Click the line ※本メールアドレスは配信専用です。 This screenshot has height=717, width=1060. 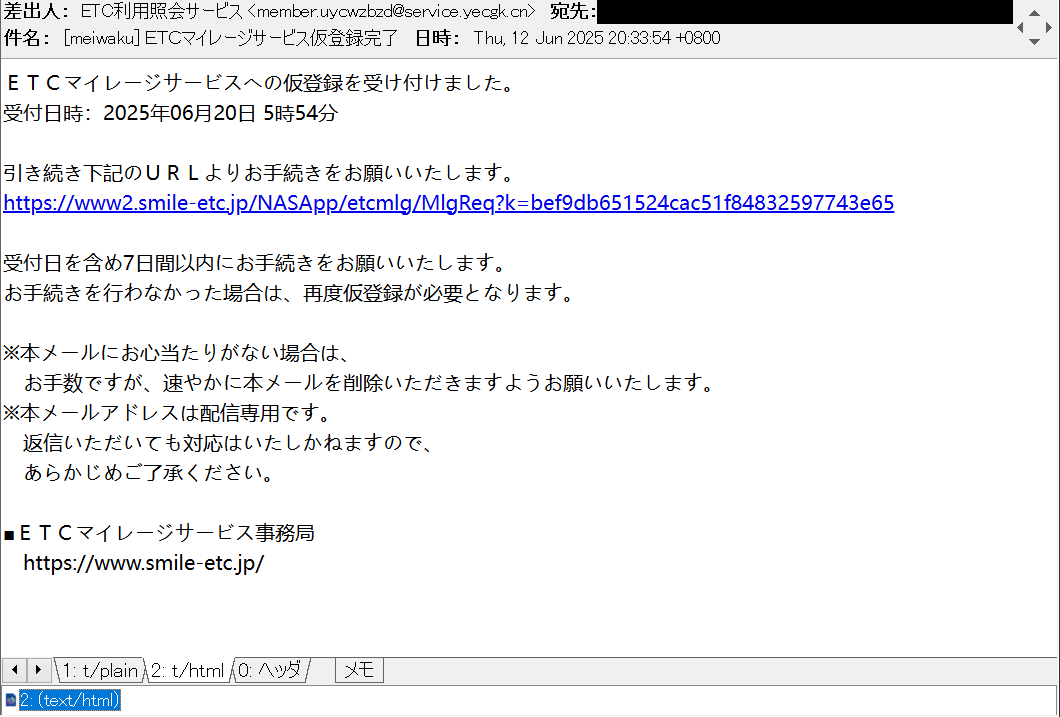pos(168,413)
